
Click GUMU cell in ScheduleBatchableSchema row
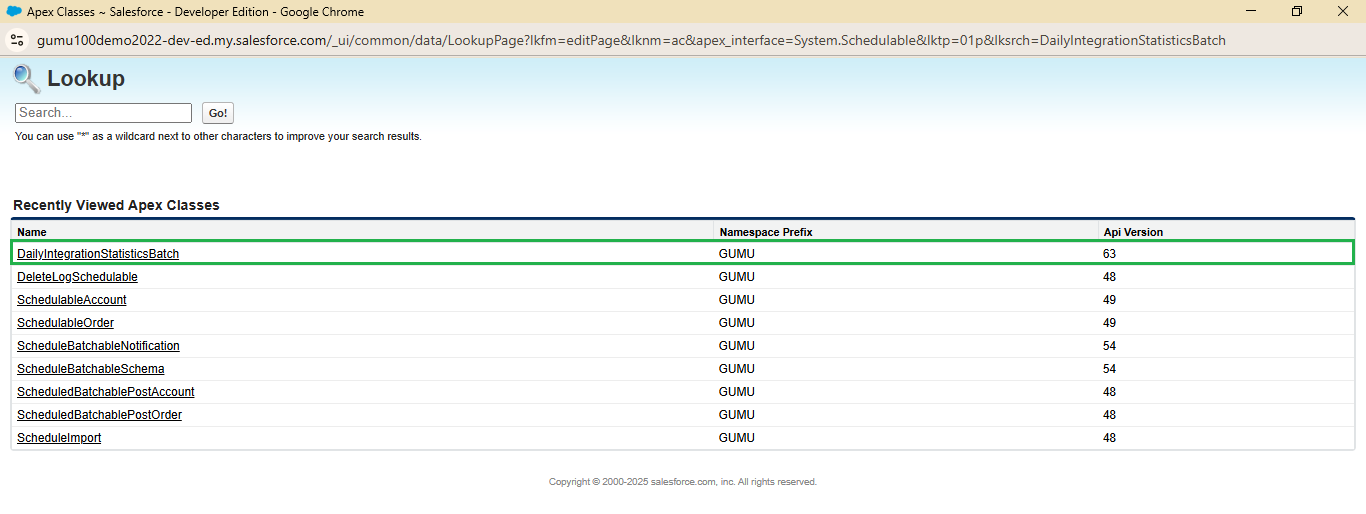(737, 369)
